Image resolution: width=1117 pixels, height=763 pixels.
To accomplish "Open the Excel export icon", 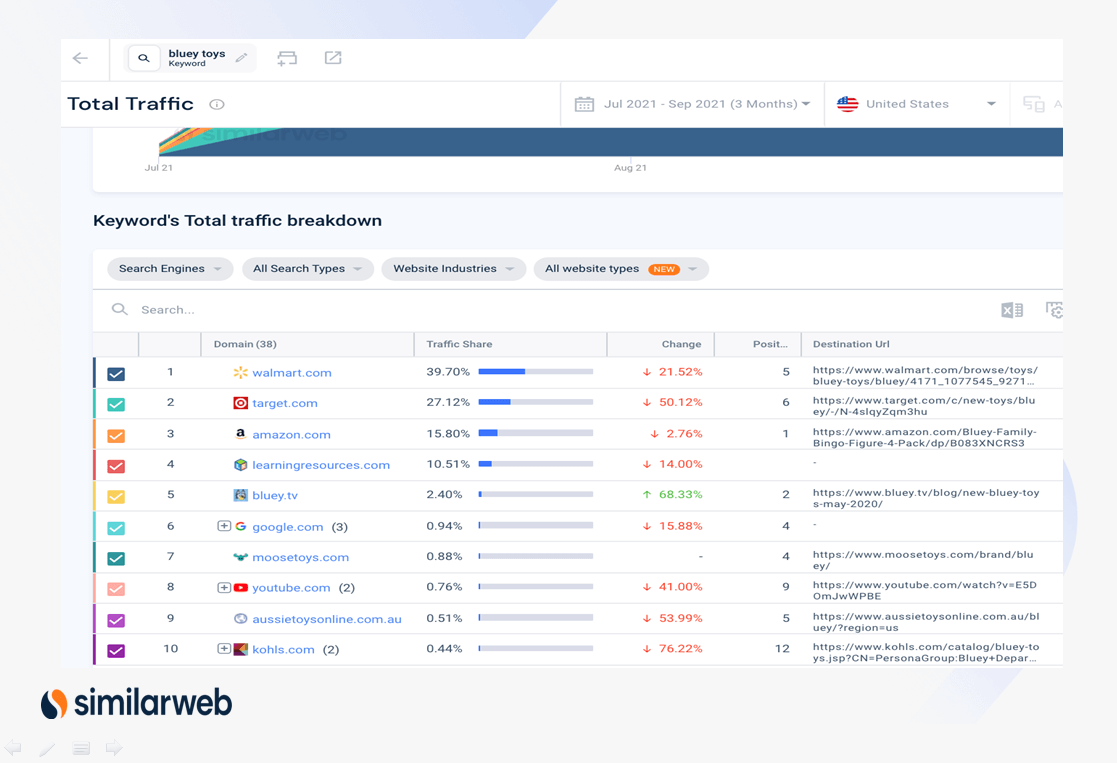I will point(1011,310).
